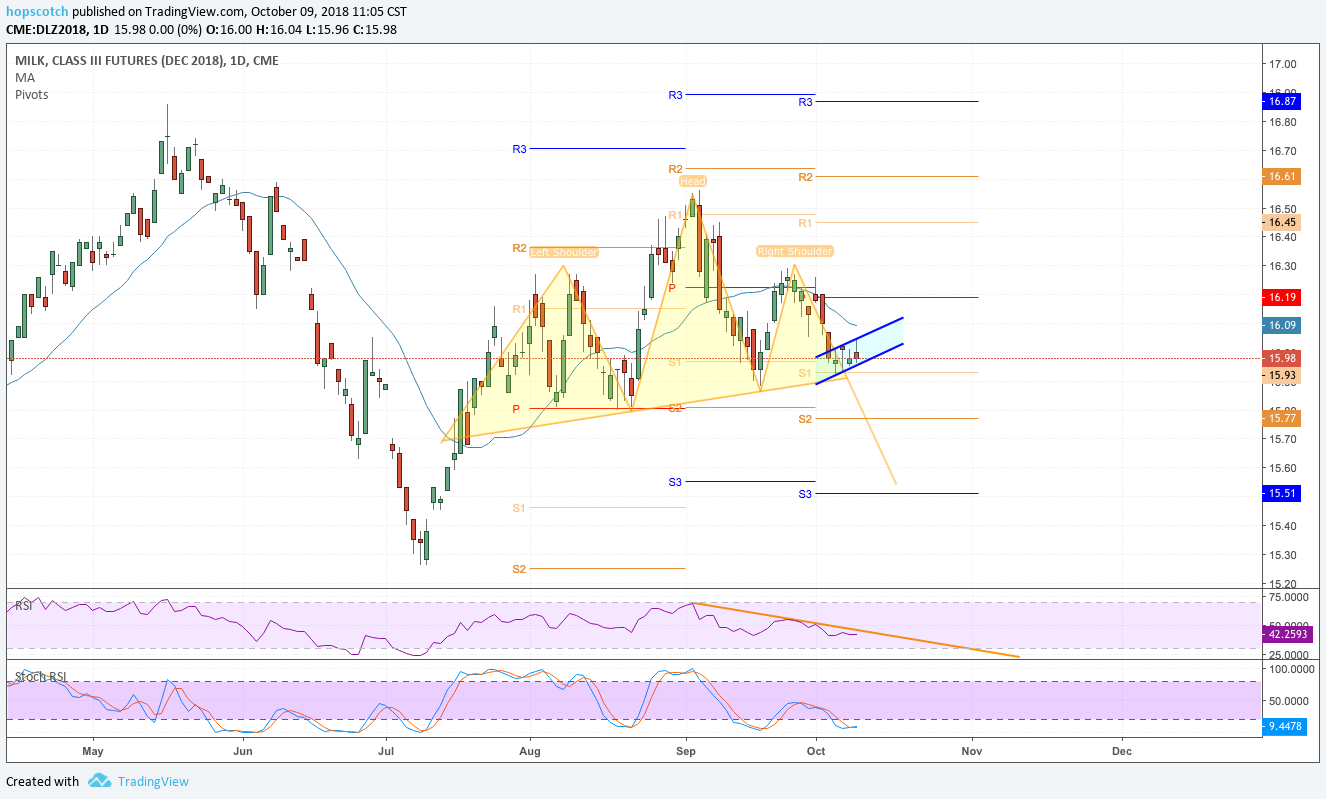Viewport: 1326px width, 799px height.
Task: Click the 16.45 price tag
Action: click(x=1282, y=222)
